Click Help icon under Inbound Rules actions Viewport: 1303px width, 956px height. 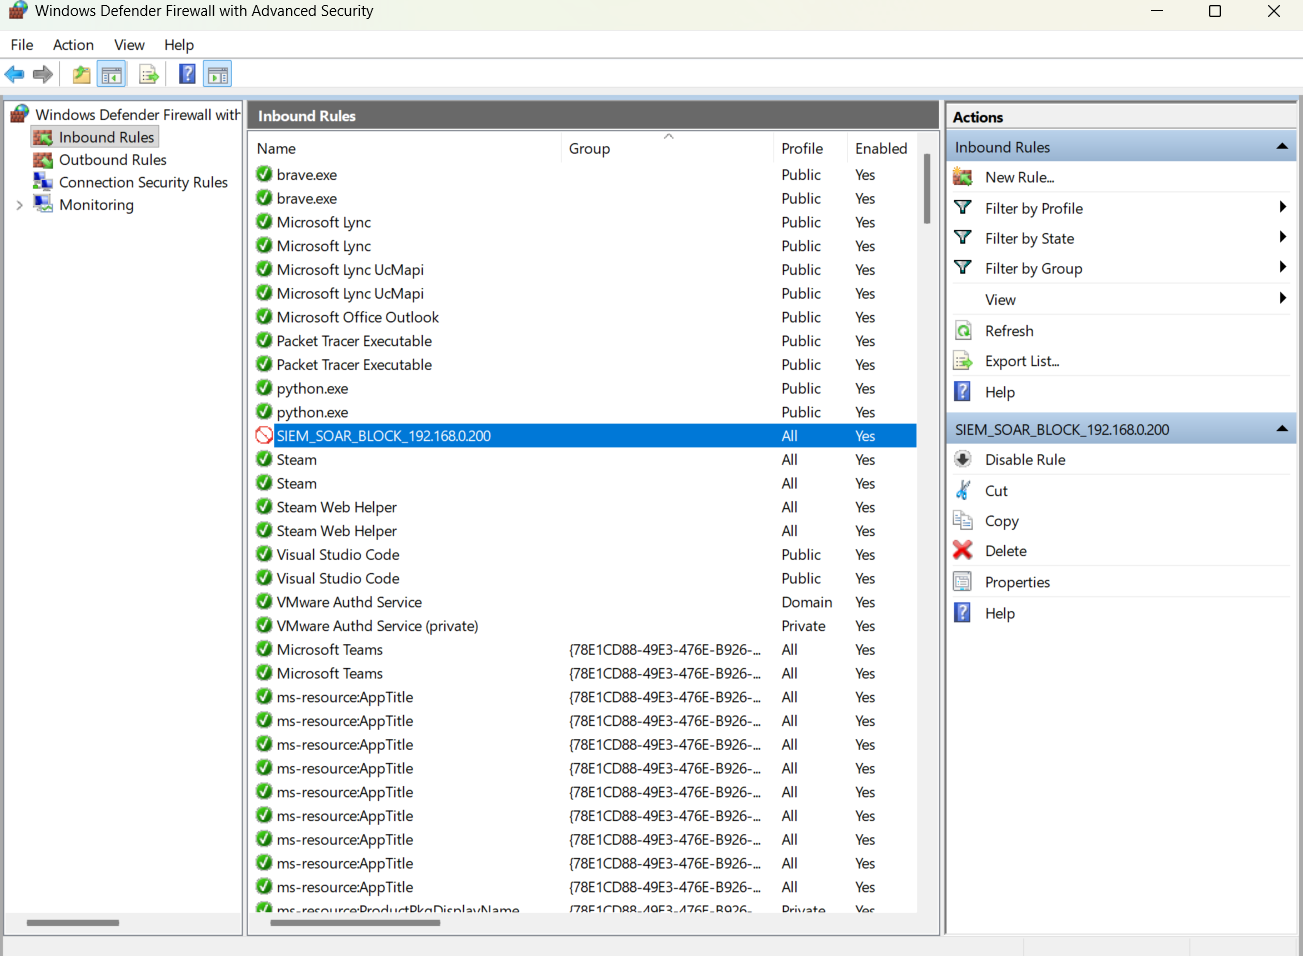click(x=963, y=391)
